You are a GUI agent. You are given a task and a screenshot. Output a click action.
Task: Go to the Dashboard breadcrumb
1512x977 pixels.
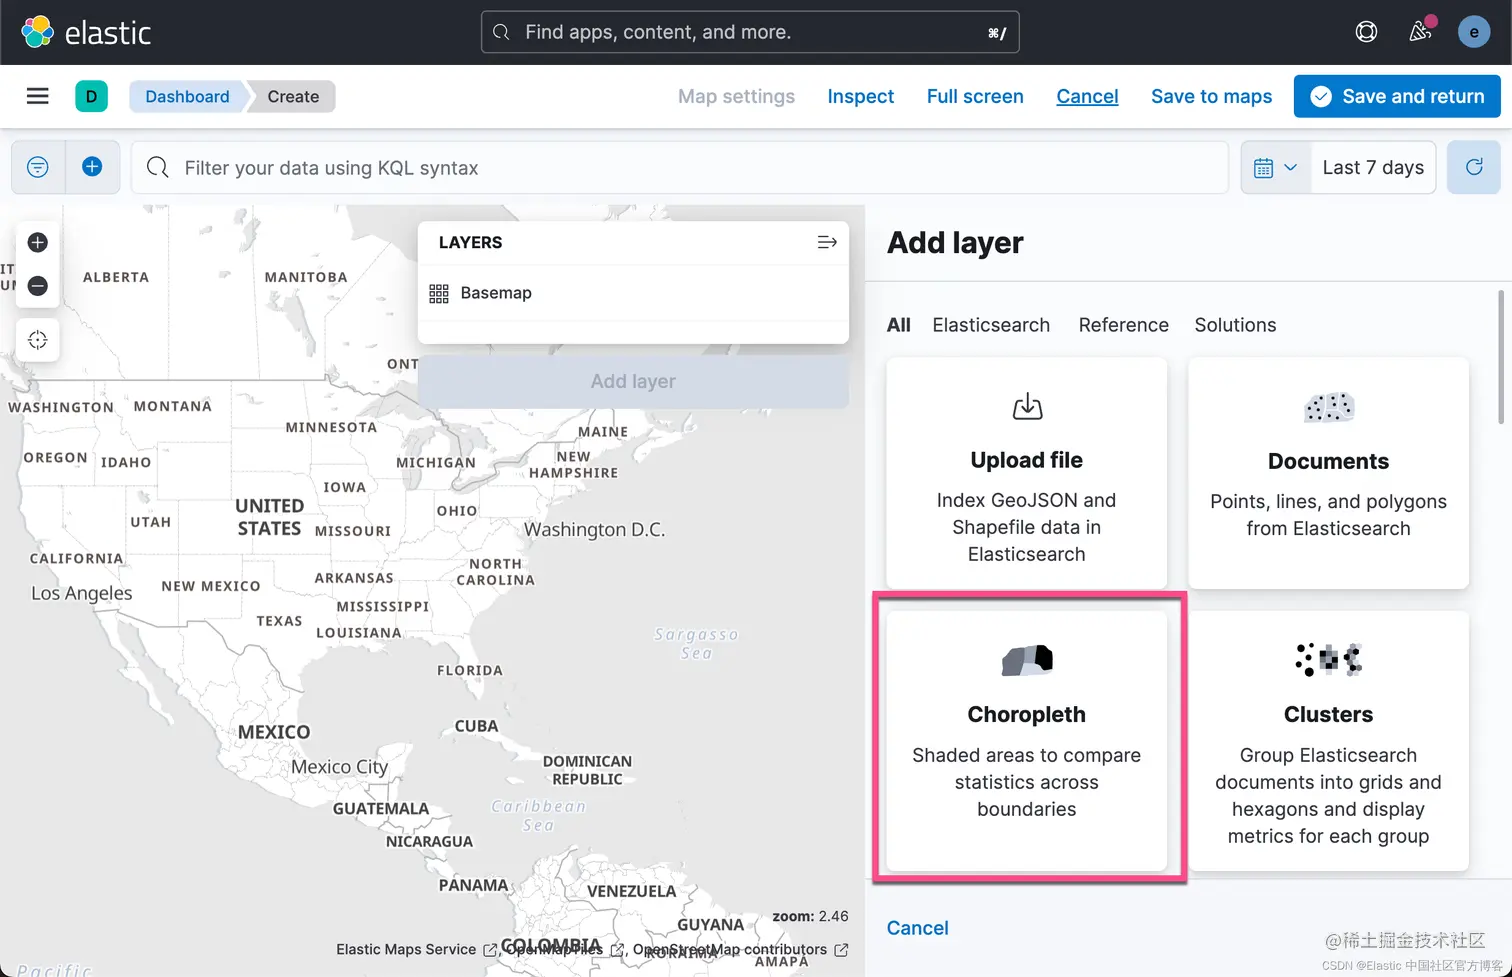pyautogui.click(x=187, y=96)
